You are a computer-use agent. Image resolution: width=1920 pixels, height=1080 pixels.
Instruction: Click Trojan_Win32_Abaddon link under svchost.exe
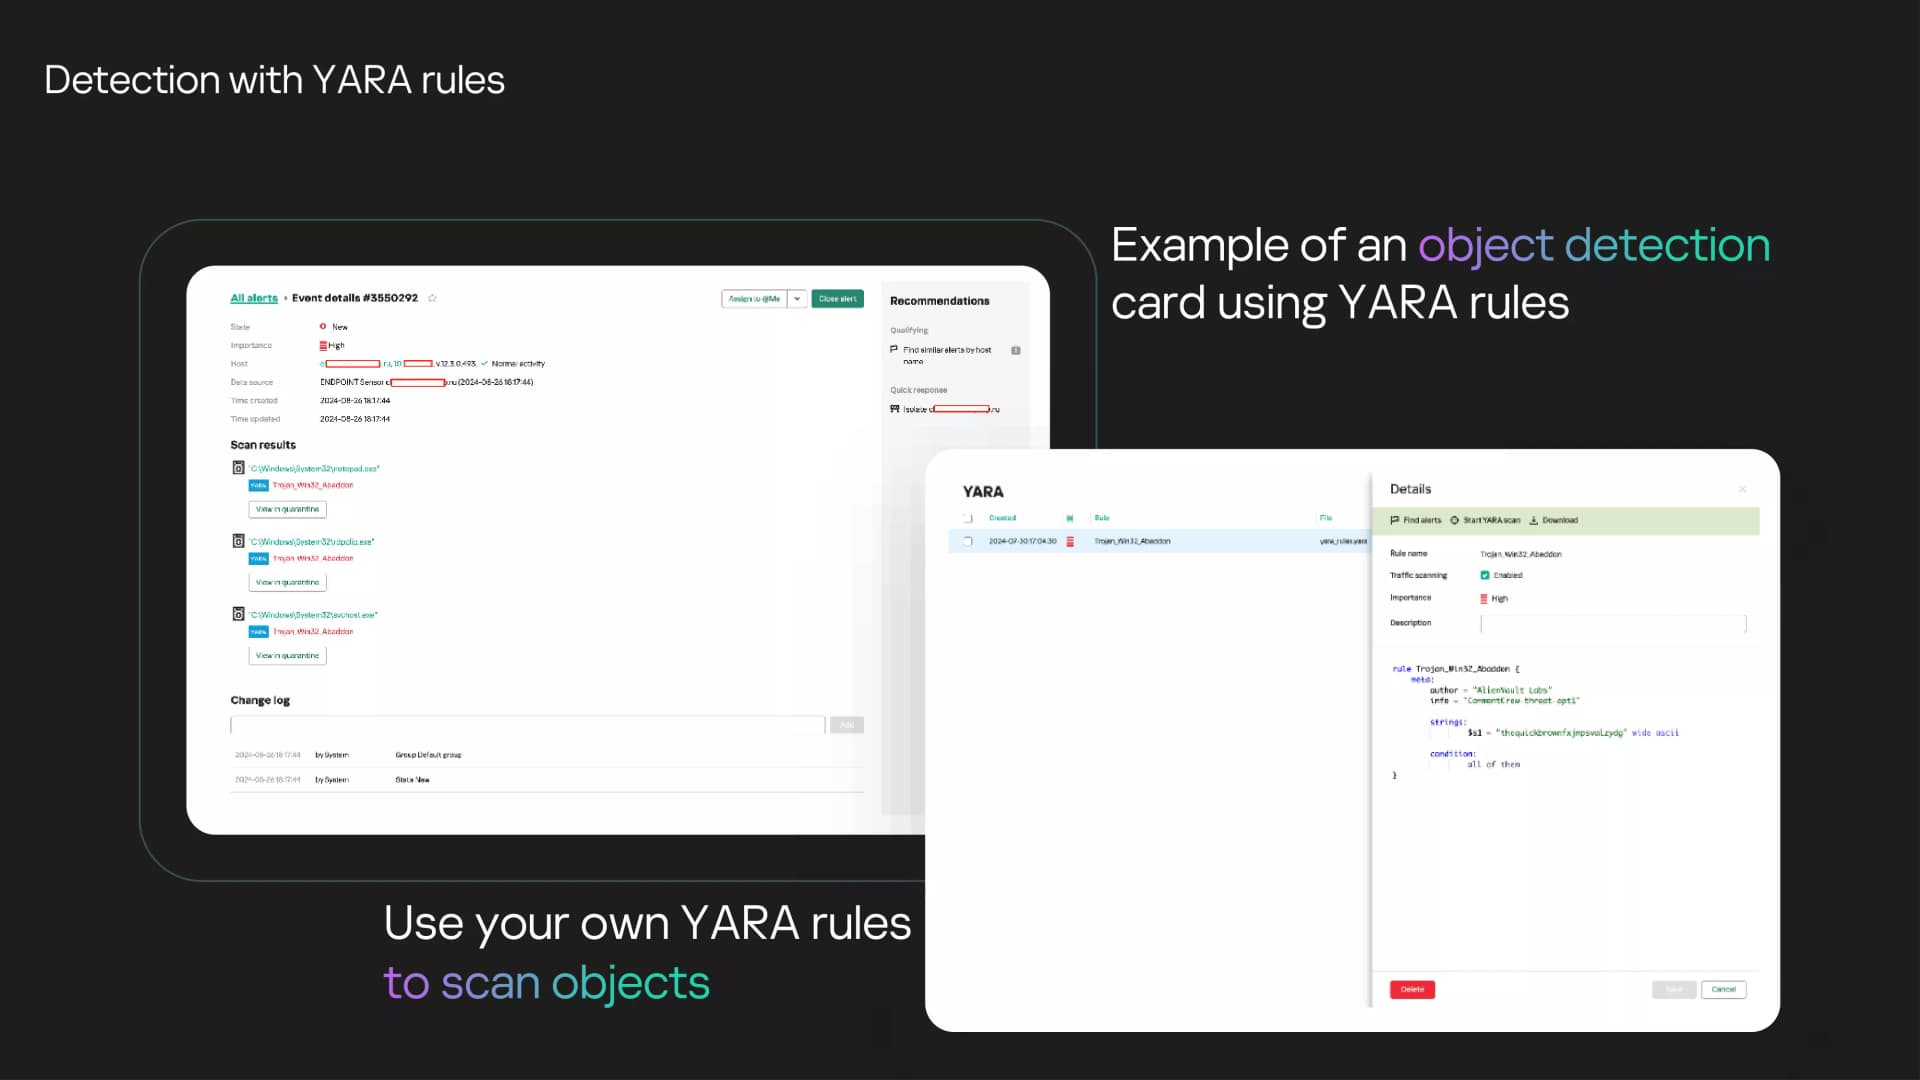click(313, 631)
